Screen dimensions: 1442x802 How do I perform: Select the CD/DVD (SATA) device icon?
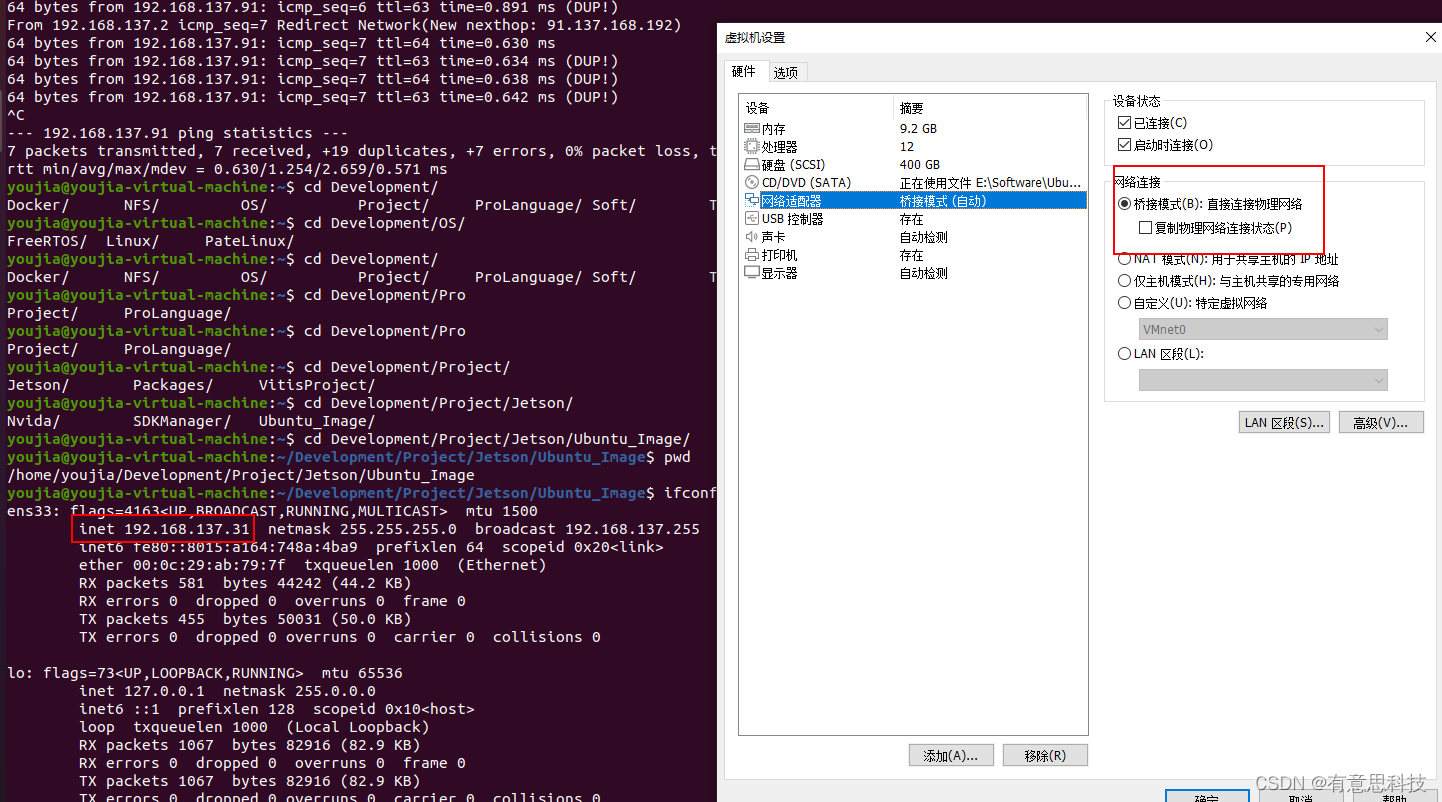752,183
